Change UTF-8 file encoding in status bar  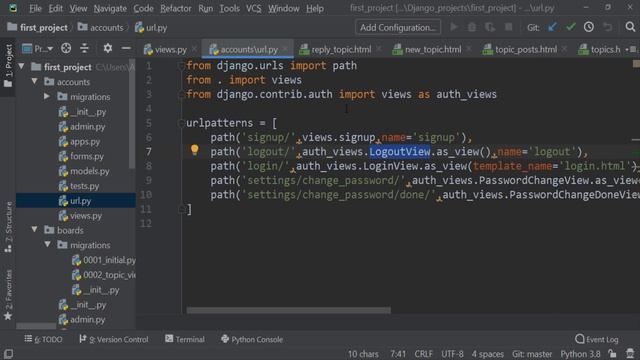click(x=452, y=354)
